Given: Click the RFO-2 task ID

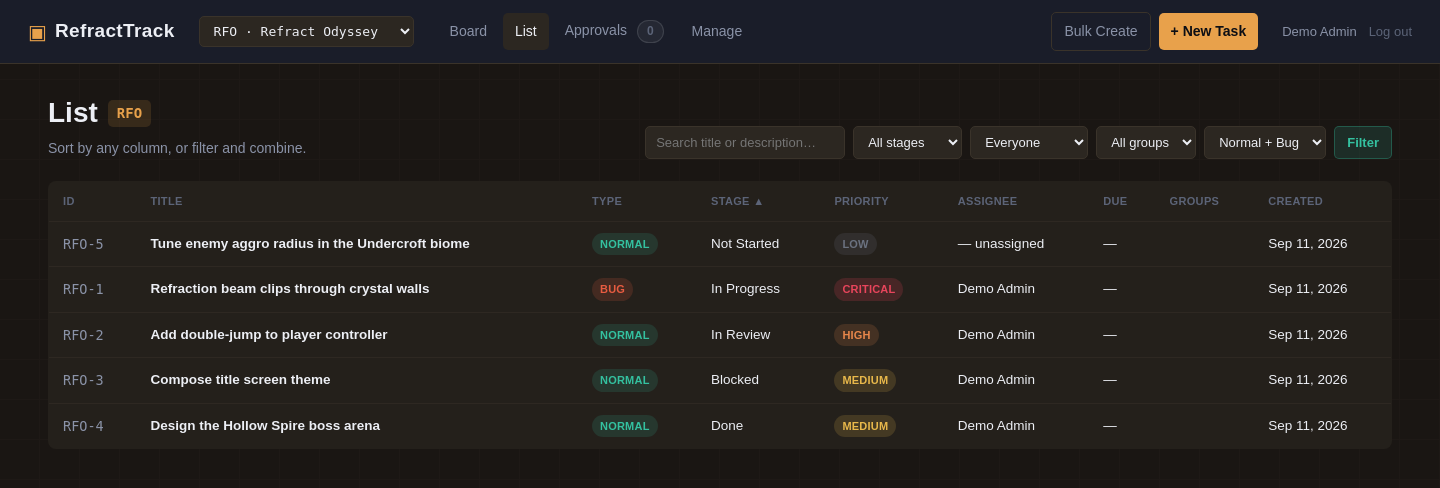Looking at the screenshot, I should pyautogui.click(x=83, y=335).
